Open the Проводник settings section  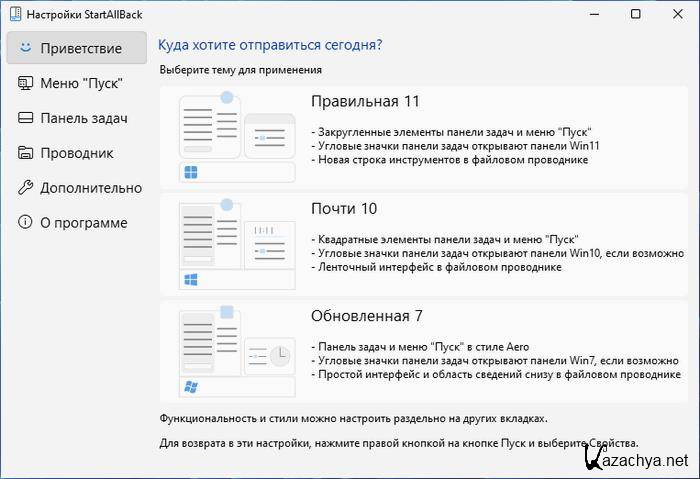pyautogui.click(x=77, y=153)
